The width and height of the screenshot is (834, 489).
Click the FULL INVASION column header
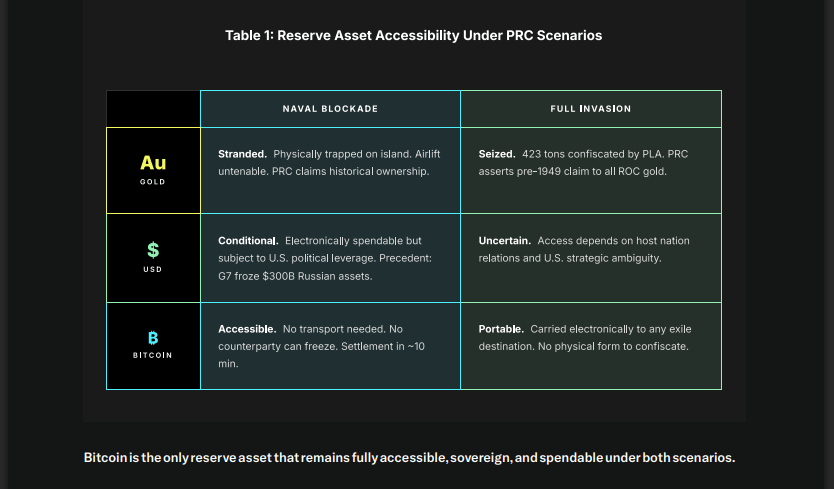tap(590, 109)
